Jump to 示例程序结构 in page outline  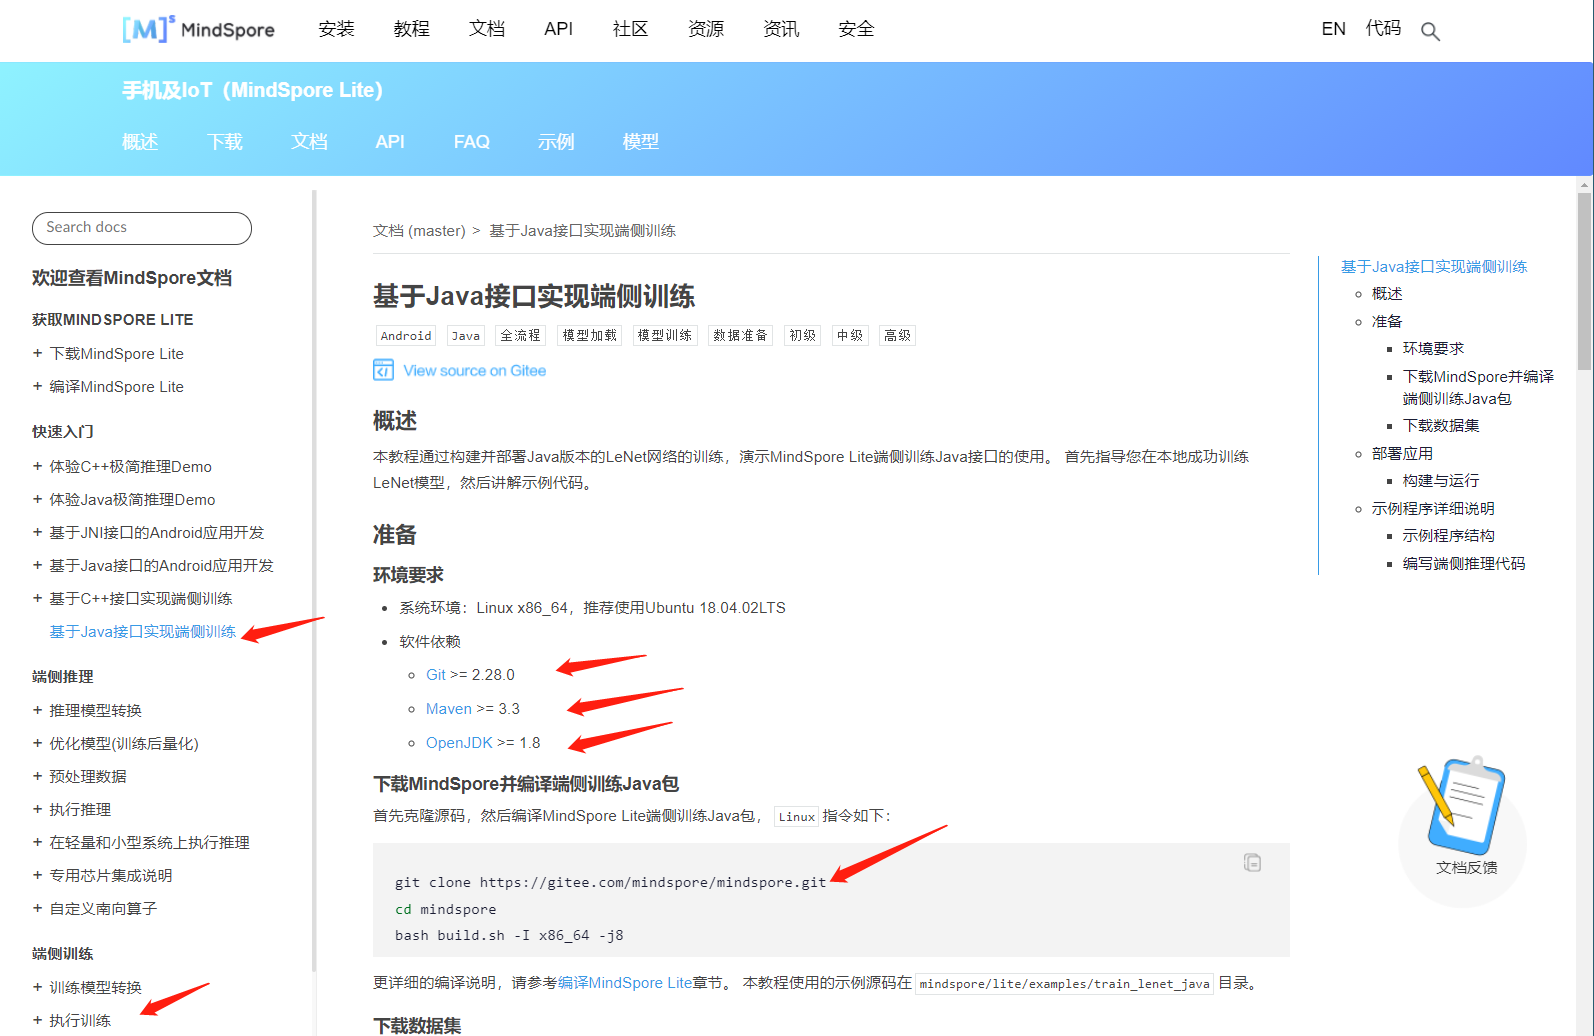tap(1449, 536)
